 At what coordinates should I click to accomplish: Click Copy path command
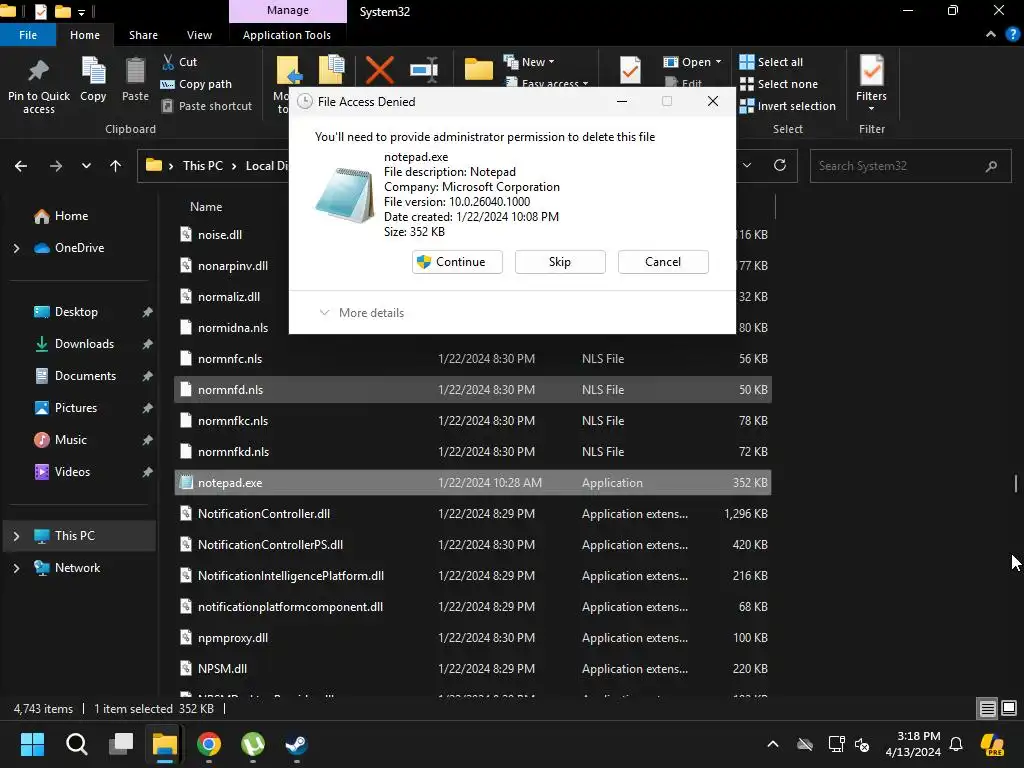(x=196, y=84)
